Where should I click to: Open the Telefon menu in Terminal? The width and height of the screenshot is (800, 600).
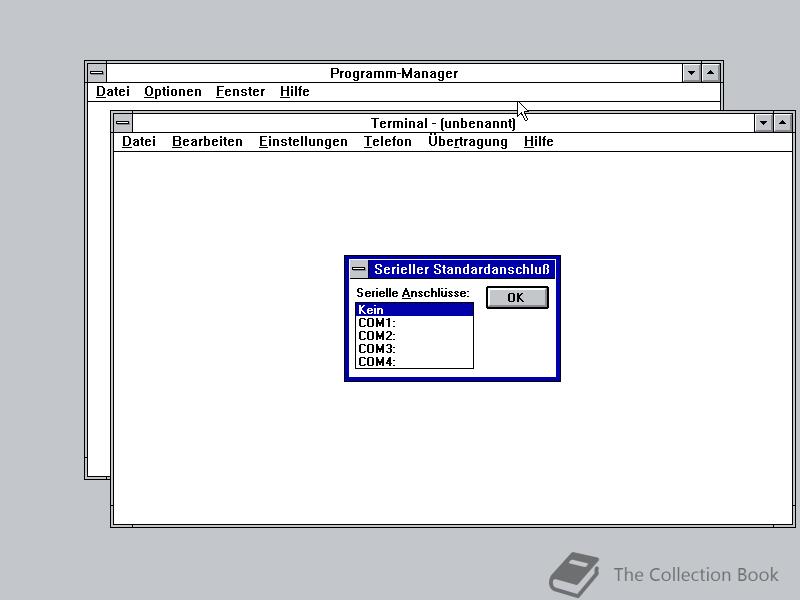click(387, 141)
